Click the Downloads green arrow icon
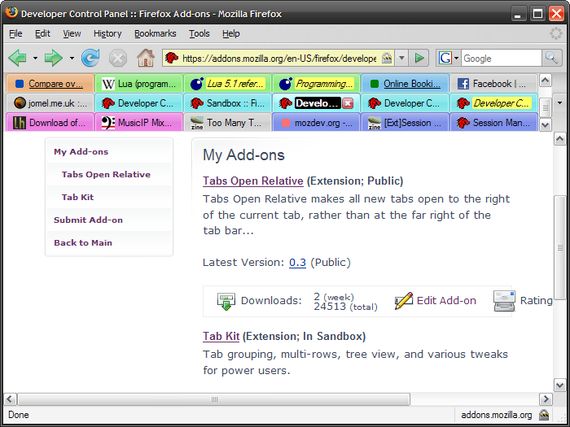The height and width of the screenshot is (427, 570). 226,301
